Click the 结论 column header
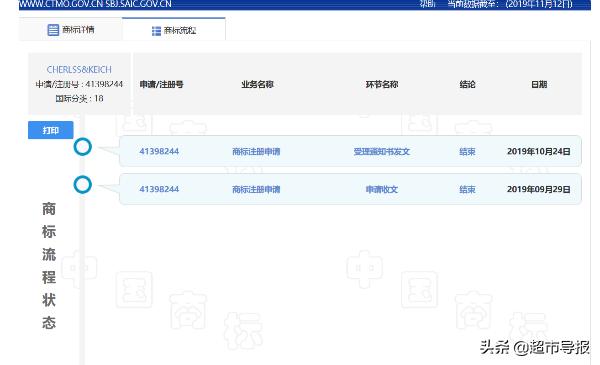Image resolution: width=600 pixels, height=365 pixels. pyautogui.click(x=467, y=85)
